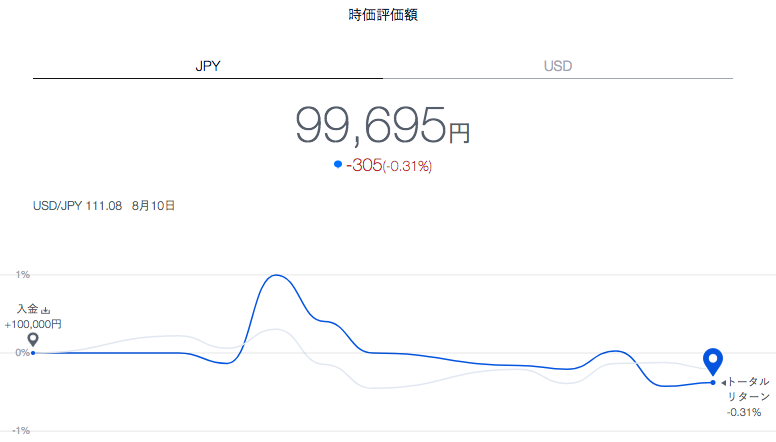Click the 99,695円 valuation amount
Screen dimensions: 776x442
(383, 126)
